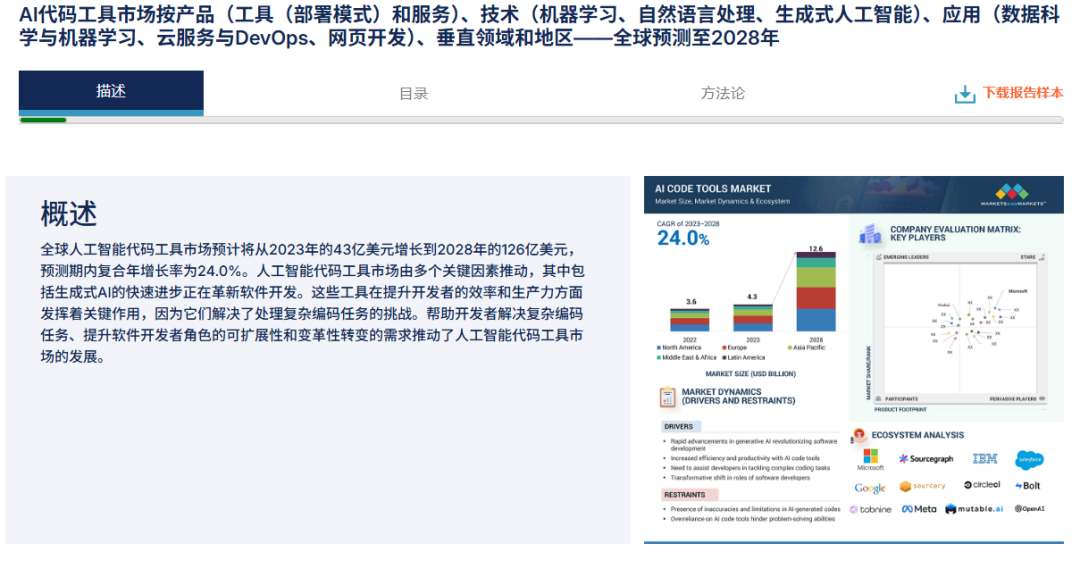Click the Asia Pacific legend swatch
Viewport: 1080px width, 569px height.
click(790, 348)
